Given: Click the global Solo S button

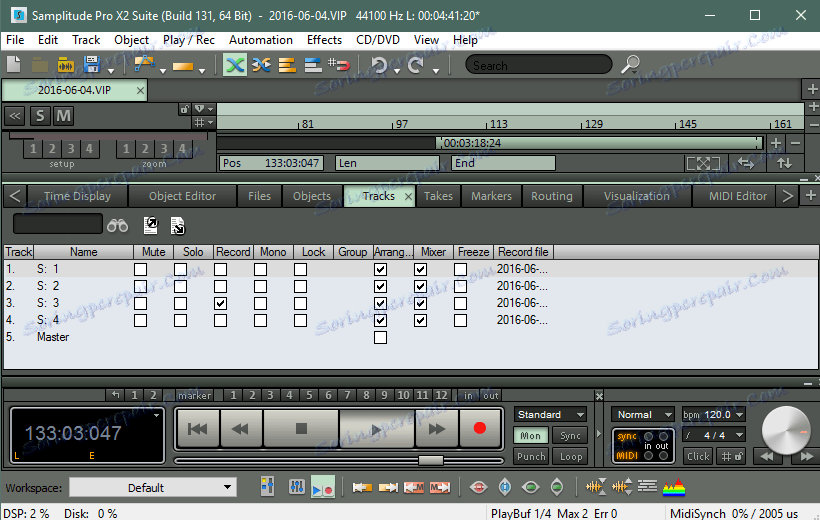Looking at the screenshot, I should [40, 116].
